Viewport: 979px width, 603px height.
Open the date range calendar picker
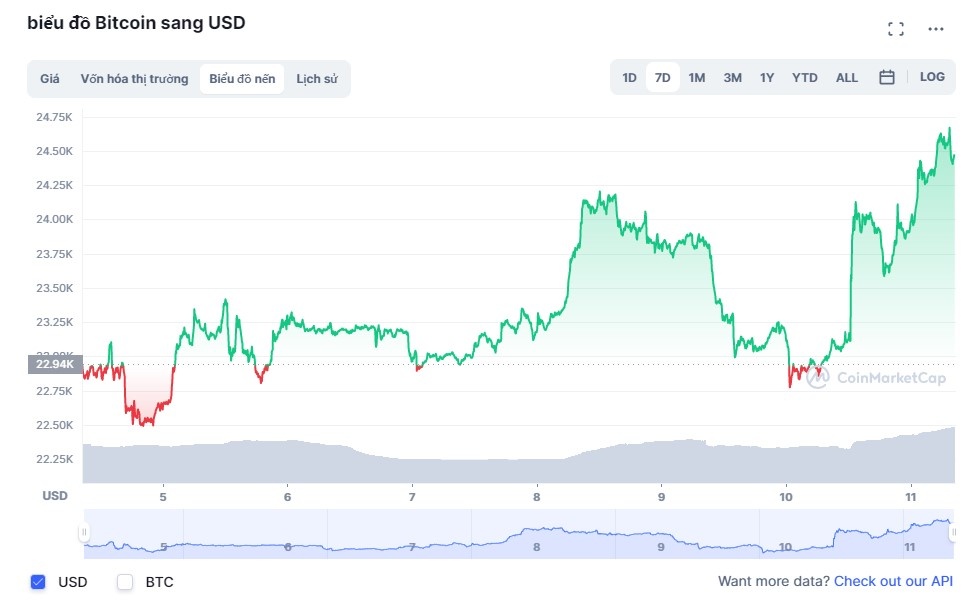pos(886,76)
